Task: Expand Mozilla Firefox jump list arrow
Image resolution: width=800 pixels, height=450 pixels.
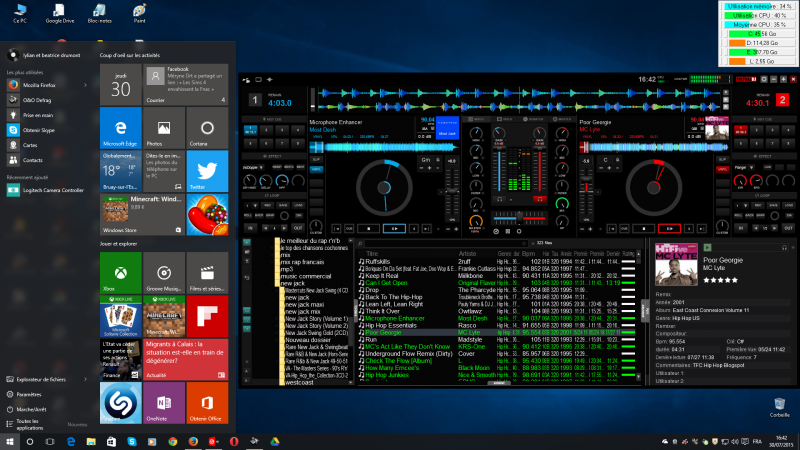Action: (86, 87)
